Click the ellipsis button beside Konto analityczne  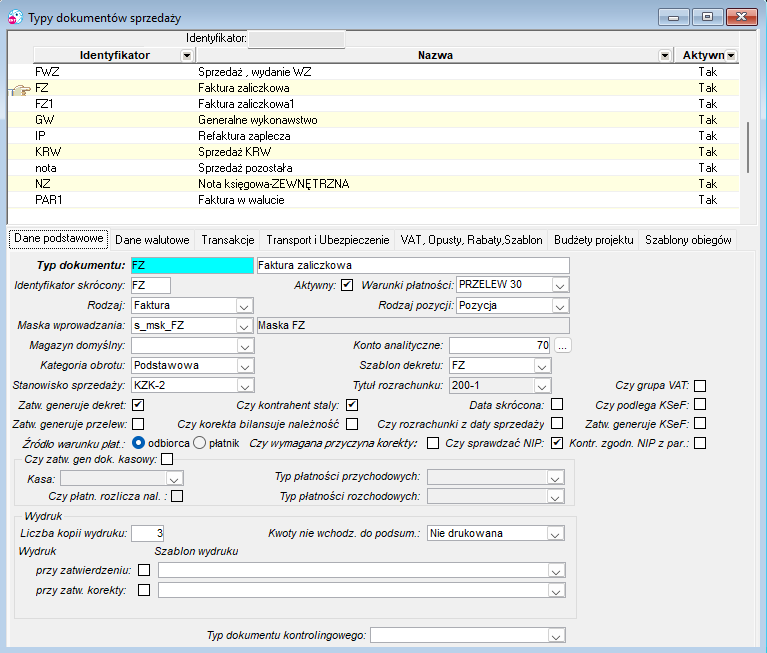coord(563,345)
